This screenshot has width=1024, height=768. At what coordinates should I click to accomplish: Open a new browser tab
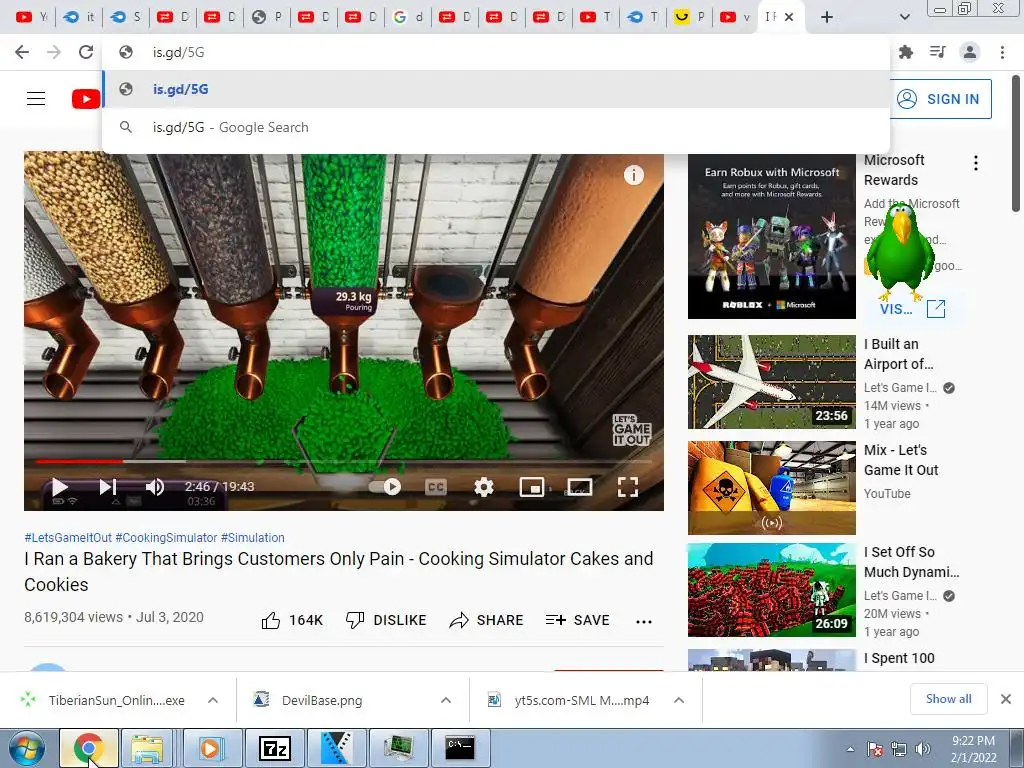click(x=827, y=17)
